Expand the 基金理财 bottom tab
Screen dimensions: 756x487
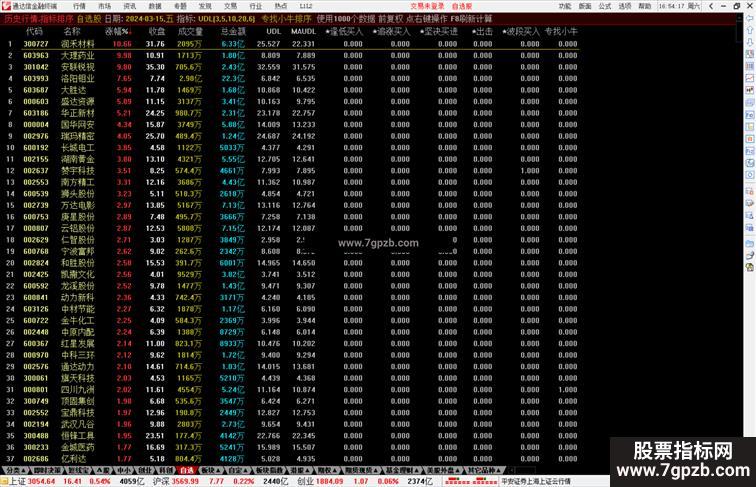tap(402, 470)
